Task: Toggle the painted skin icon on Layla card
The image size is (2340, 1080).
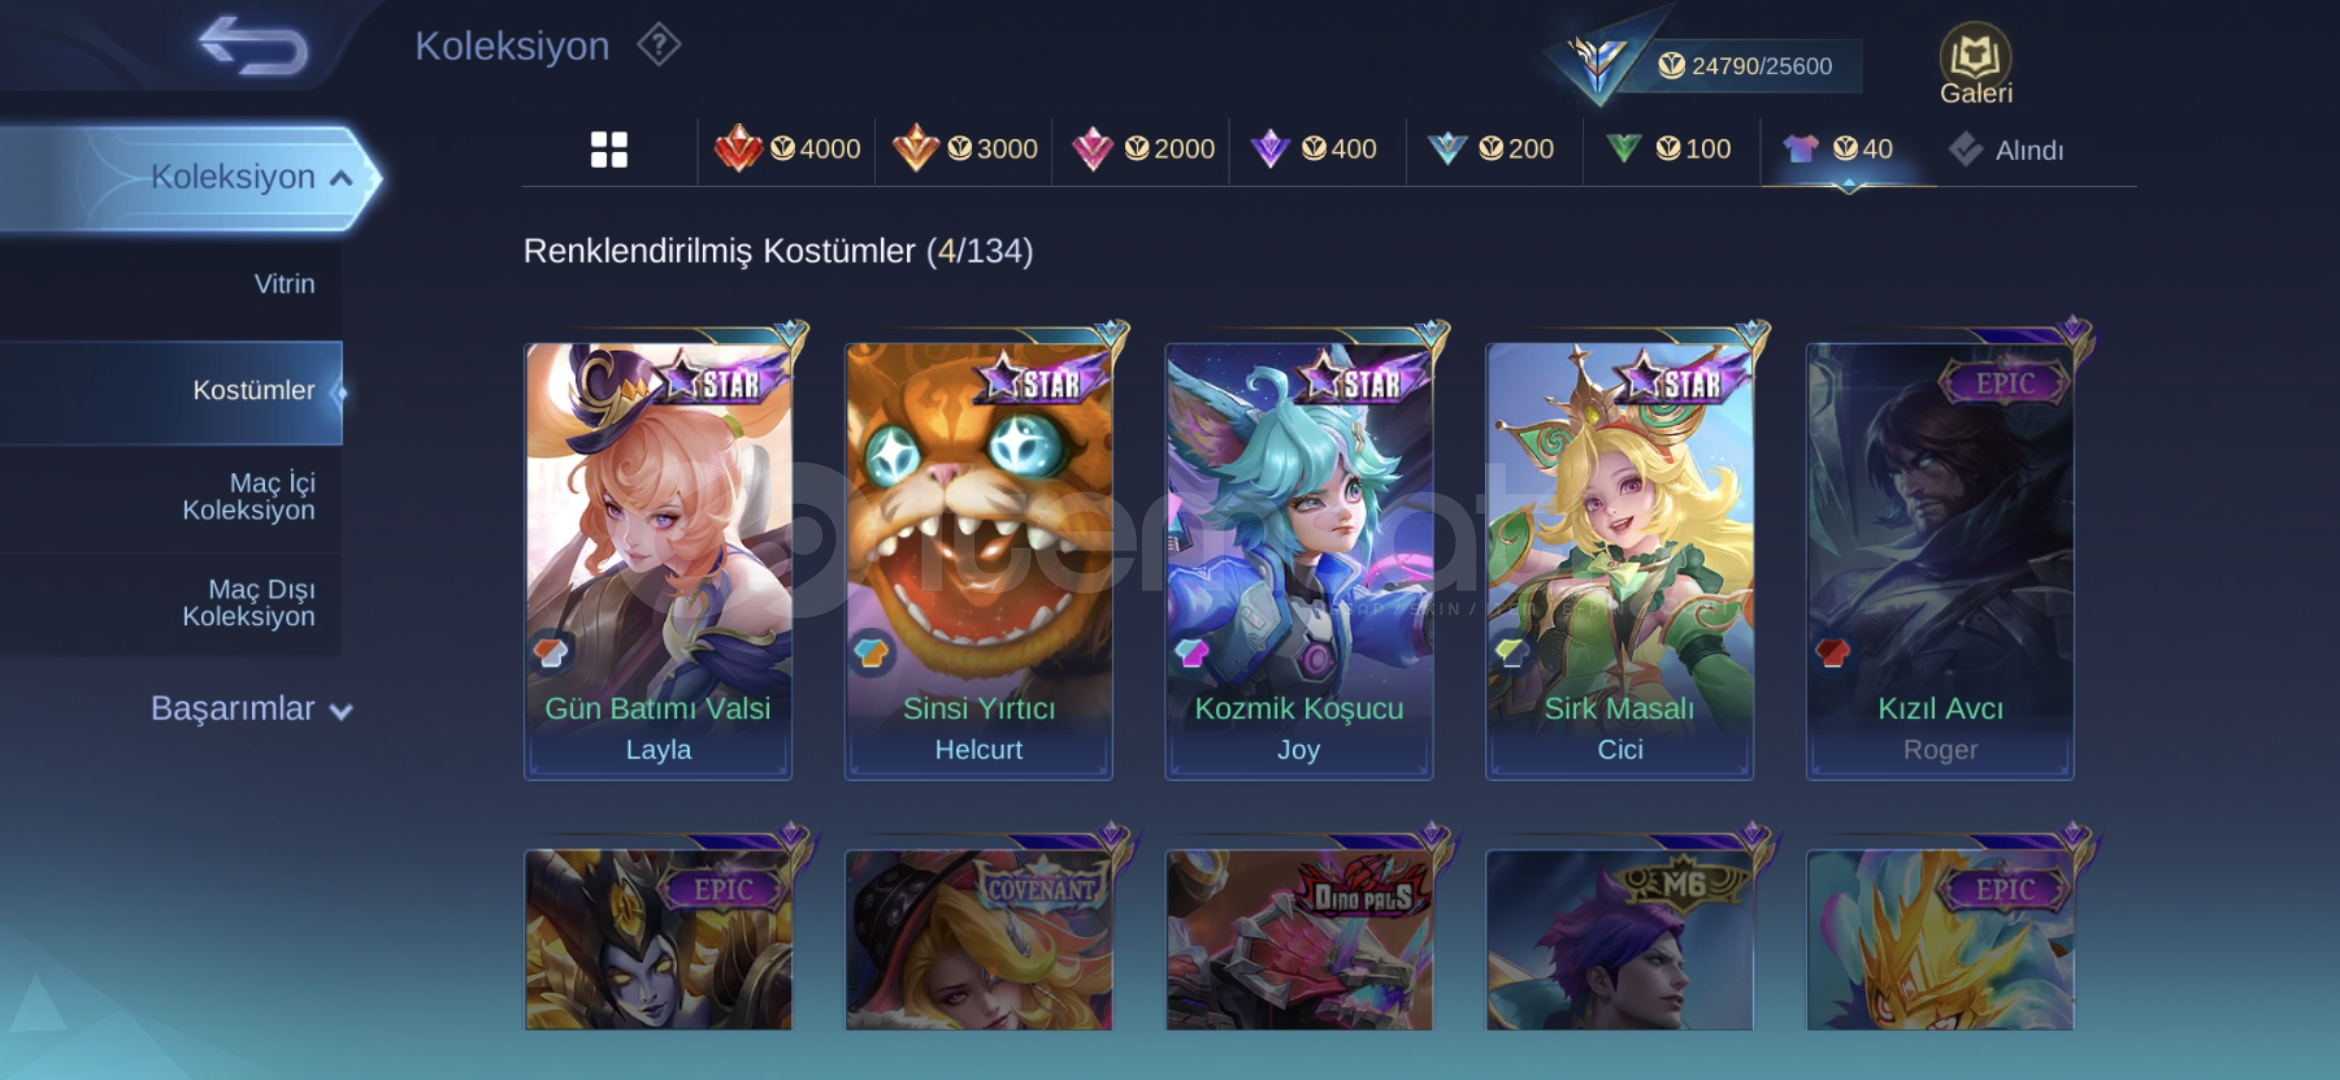Action: (551, 653)
